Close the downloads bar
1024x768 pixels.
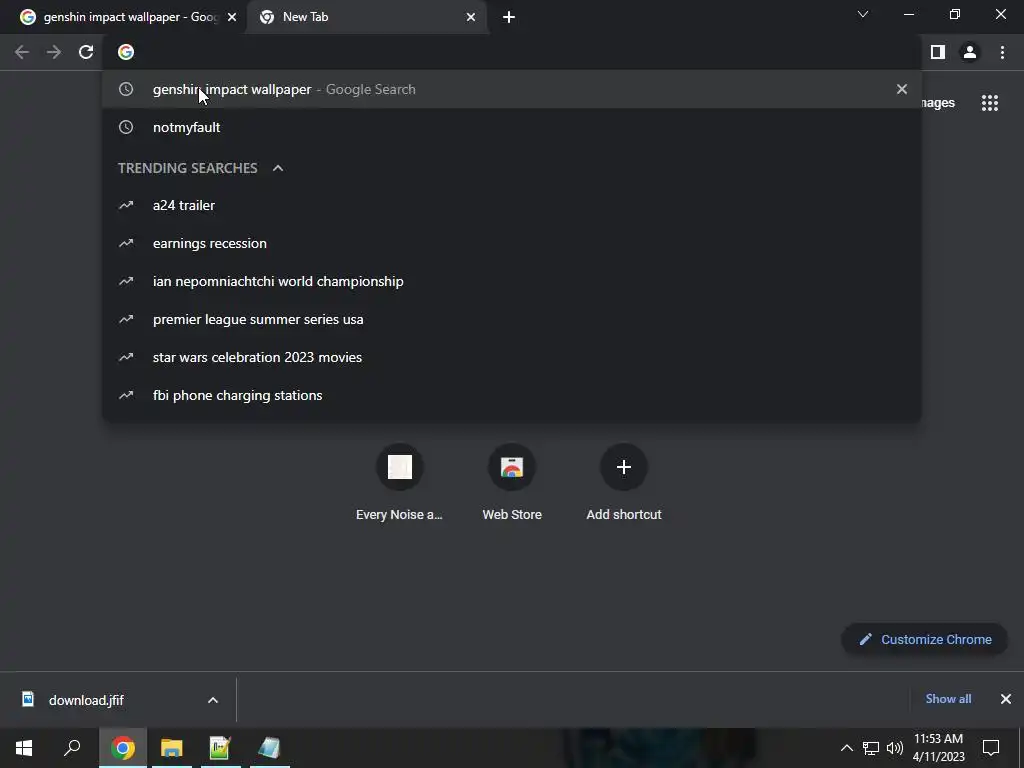[x=1006, y=699]
